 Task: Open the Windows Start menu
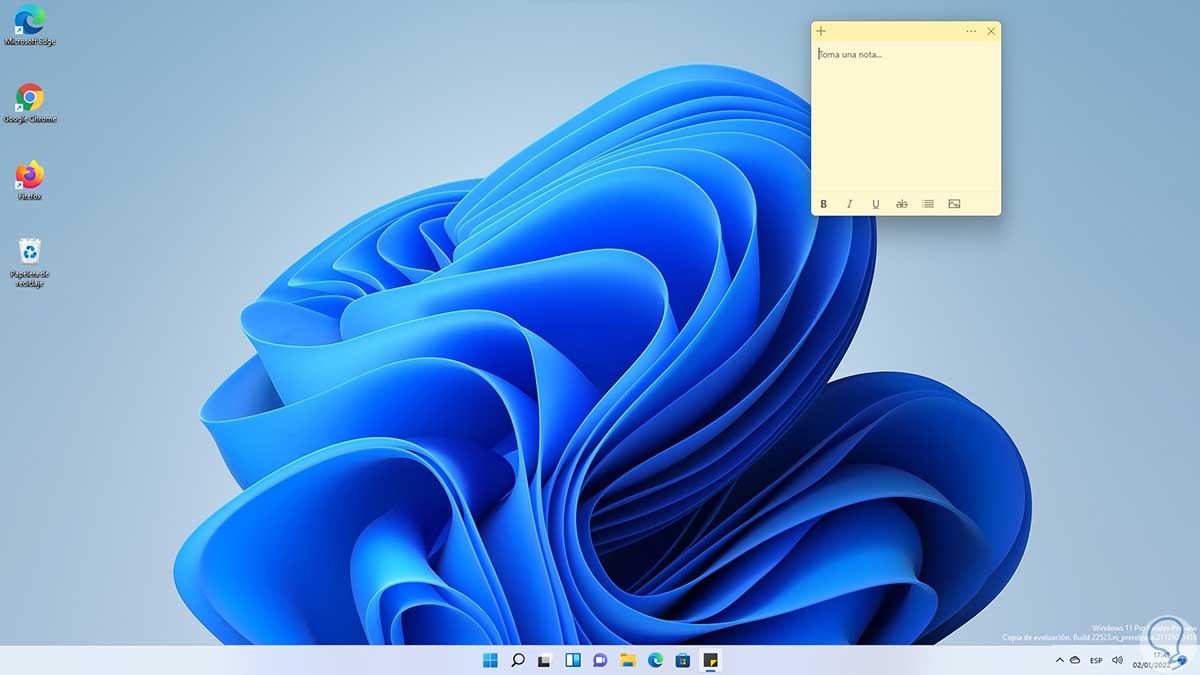(x=490, y=660)
